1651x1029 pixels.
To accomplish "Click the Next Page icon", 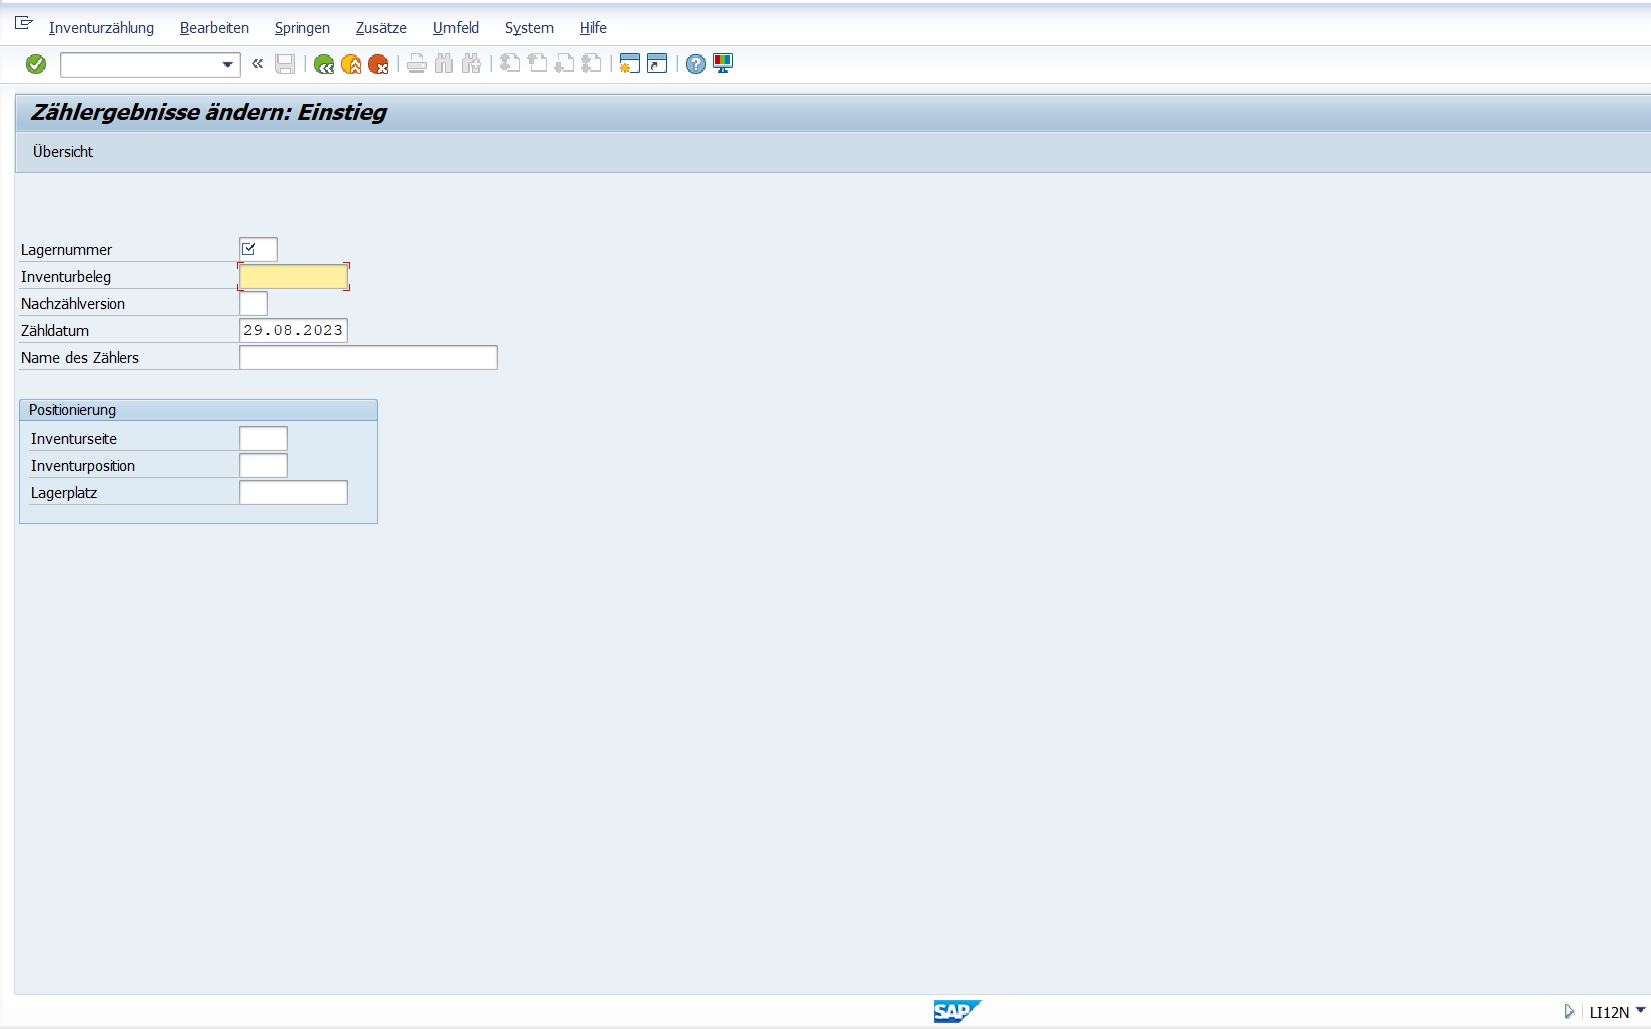I will pyautogui.click(x=564, y=64).
